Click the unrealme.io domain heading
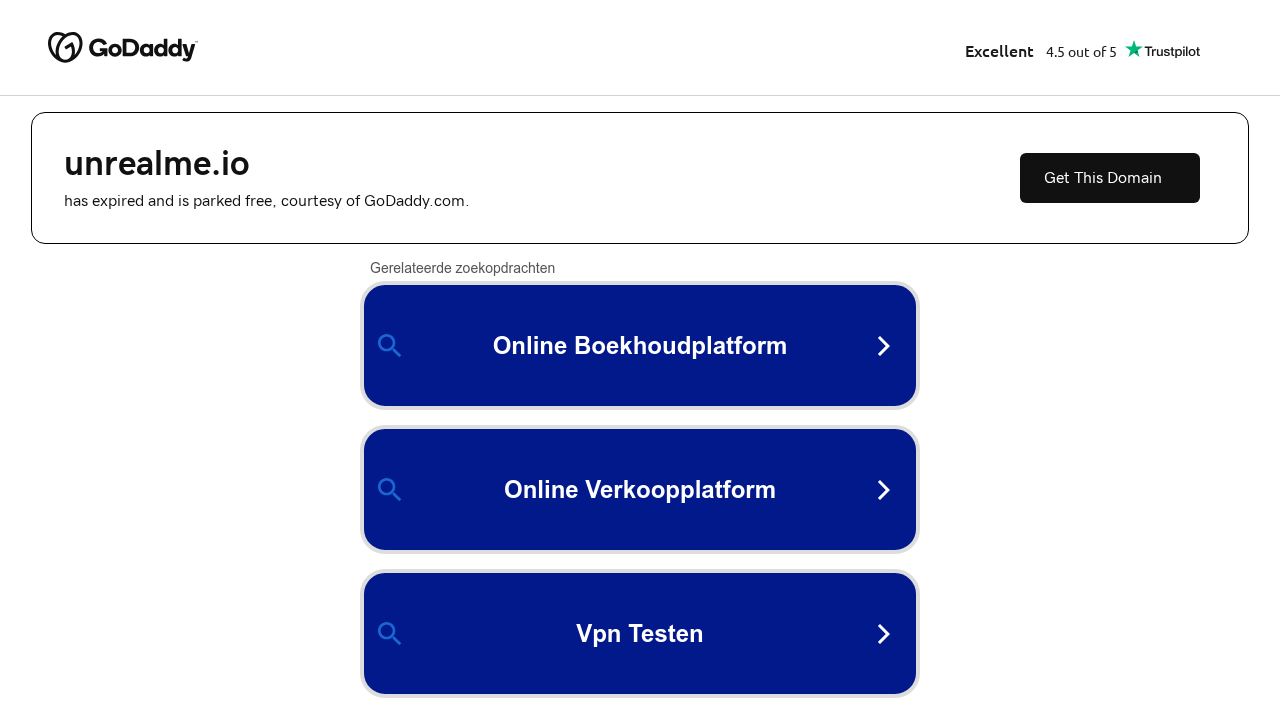1280x720 pixels. (x=157, y=163)
